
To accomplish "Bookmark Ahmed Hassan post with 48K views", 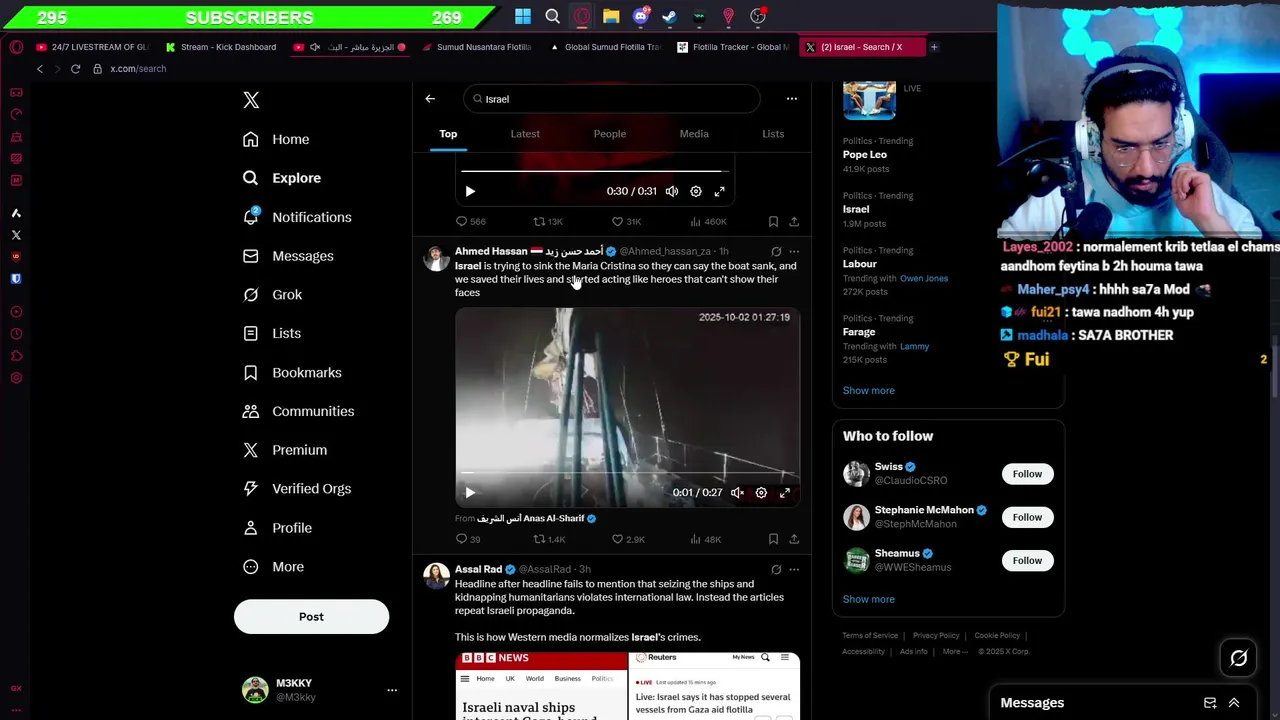I will coord(773,540).
